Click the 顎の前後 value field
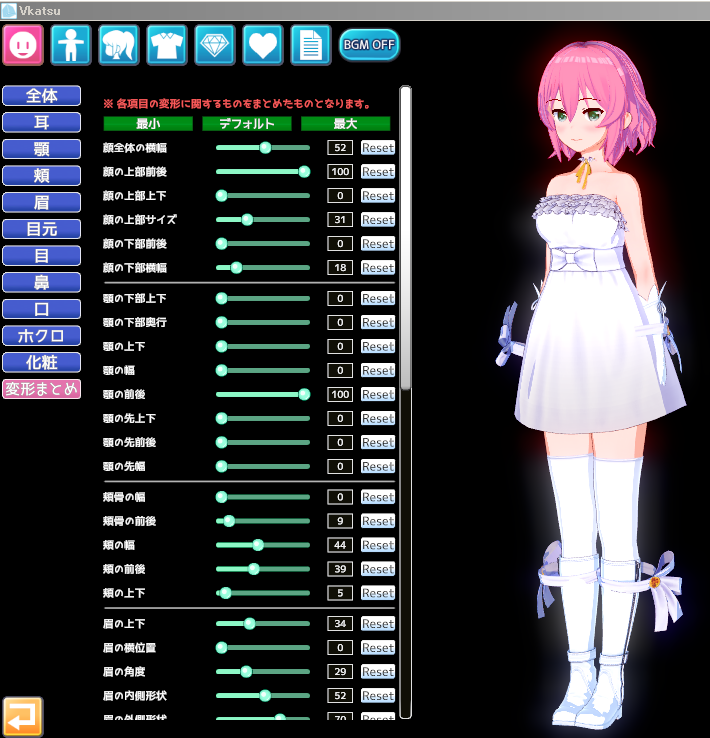This screenshot has height=738, width=710. point(340,395)
